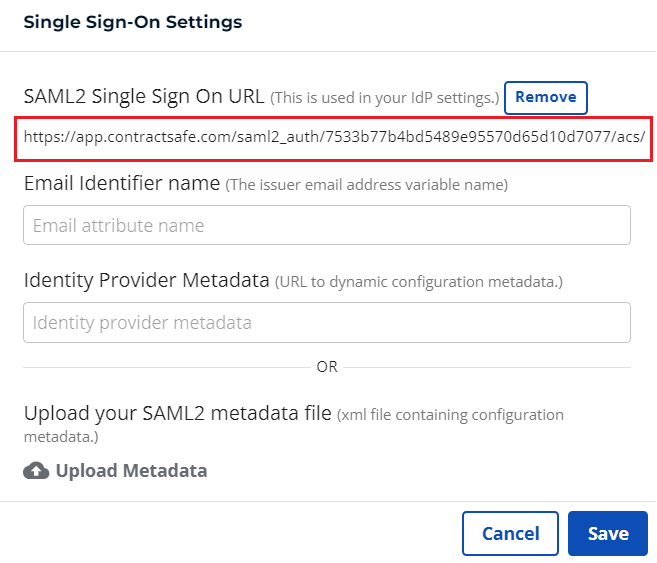Viewport: 657px width, 563px height.
Task: Click the issuer email address hint
Action: (367, 185)
